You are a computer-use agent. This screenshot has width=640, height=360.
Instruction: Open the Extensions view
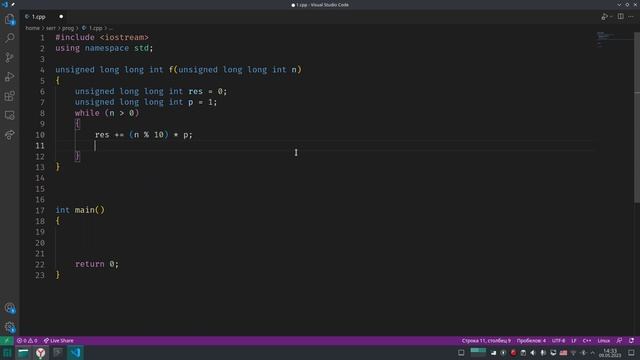coord(9,96)
